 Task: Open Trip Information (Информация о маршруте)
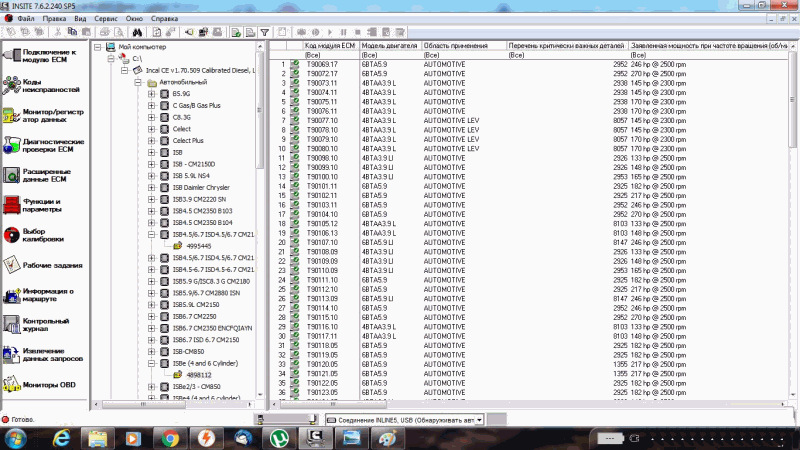[x=40, y=295]
